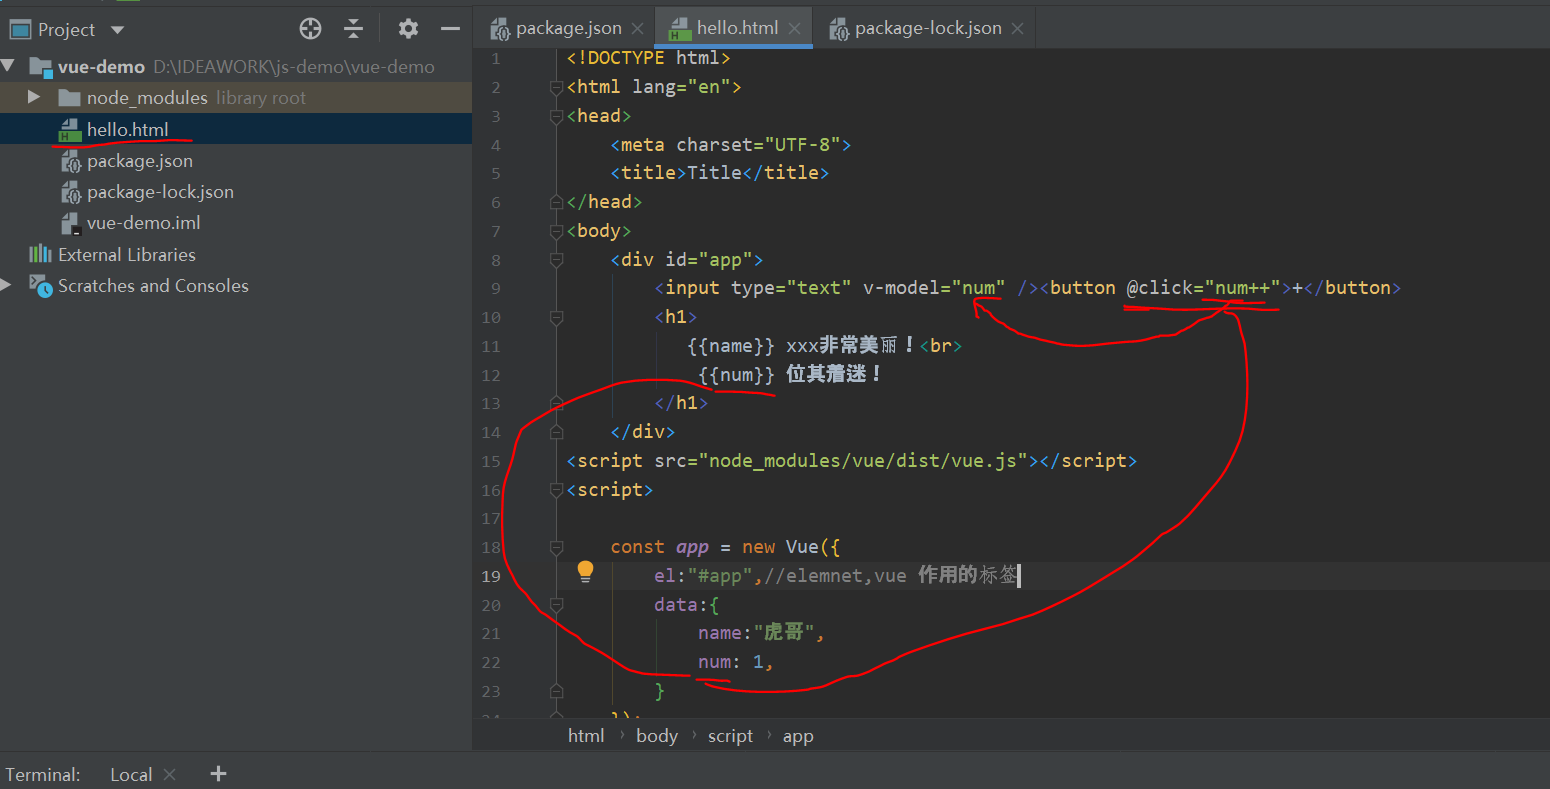Image resolution: width=1550 pixels, height=789 pixels.
Task: Click the hello.html file icon in tree
Action: click(x=70, y=129)
